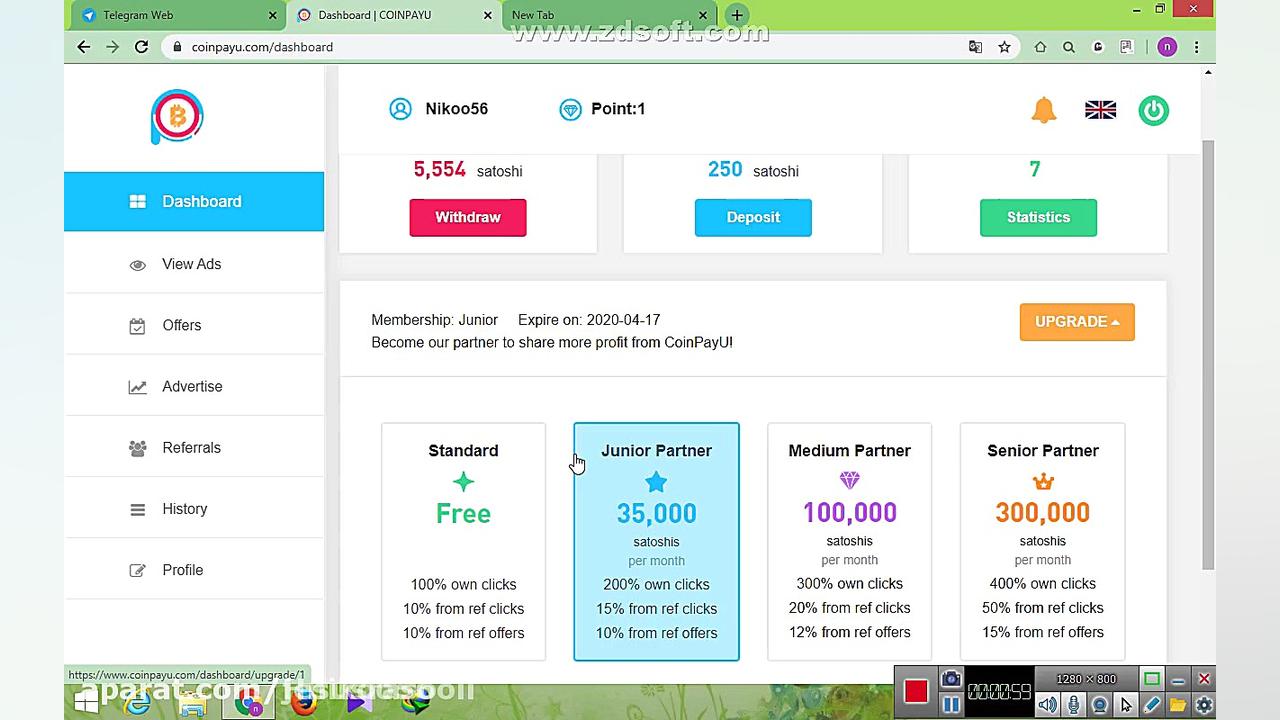Click the username Nikoo56
Viewport: 1280px width, 720px height.
[x=456, y=109]
